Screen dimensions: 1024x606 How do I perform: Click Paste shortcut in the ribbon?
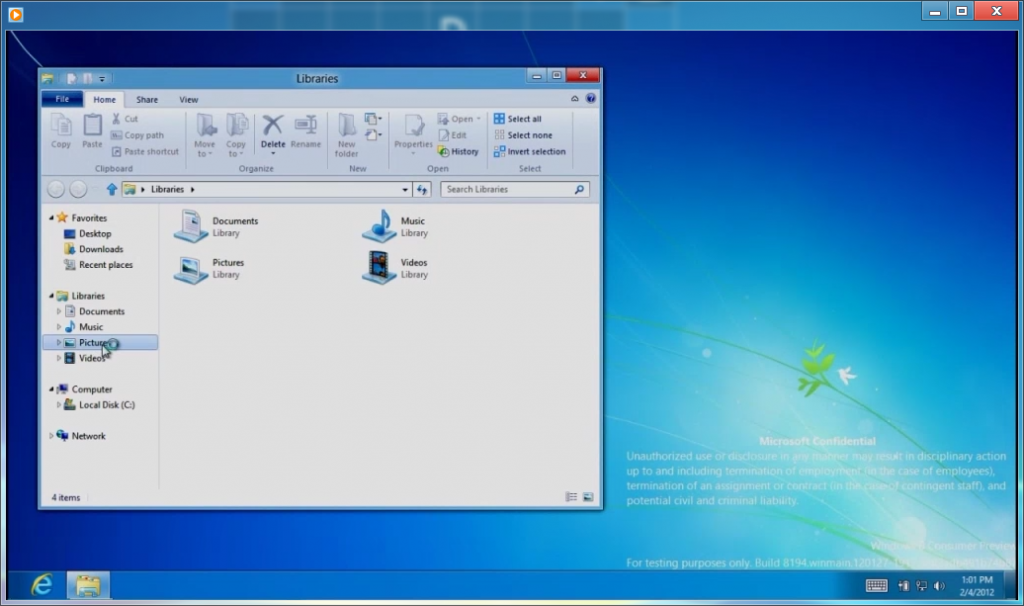144,152
